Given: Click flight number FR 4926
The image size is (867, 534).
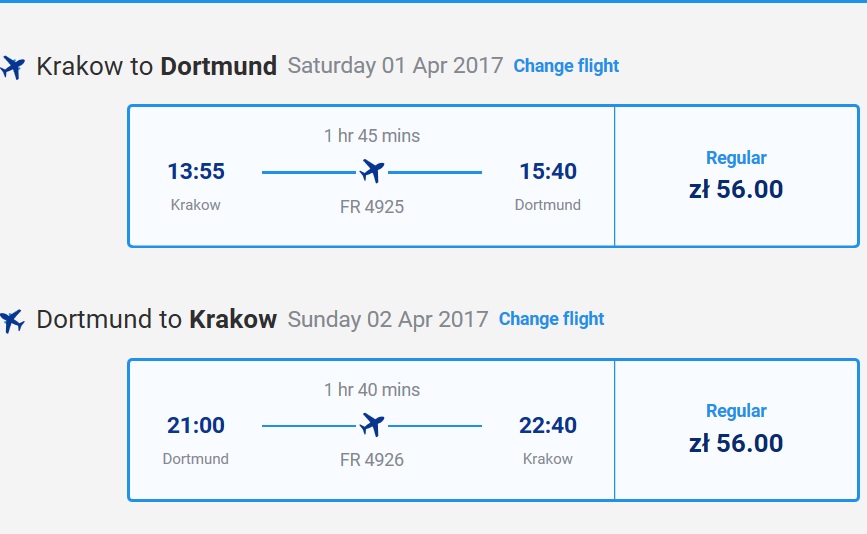Looking at the screenshot, I should pos(372,460).
